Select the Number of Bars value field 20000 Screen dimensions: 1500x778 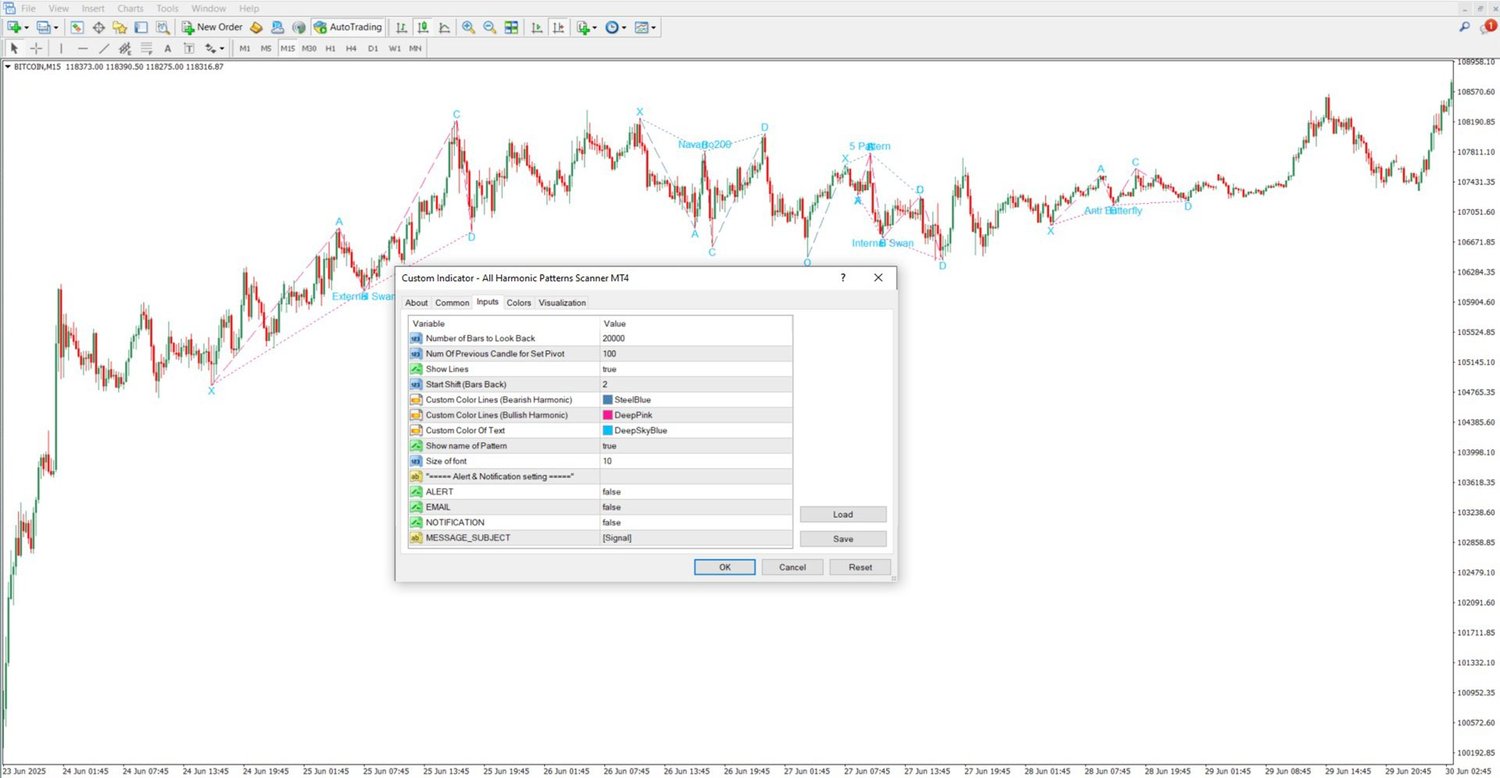point(696,338)
